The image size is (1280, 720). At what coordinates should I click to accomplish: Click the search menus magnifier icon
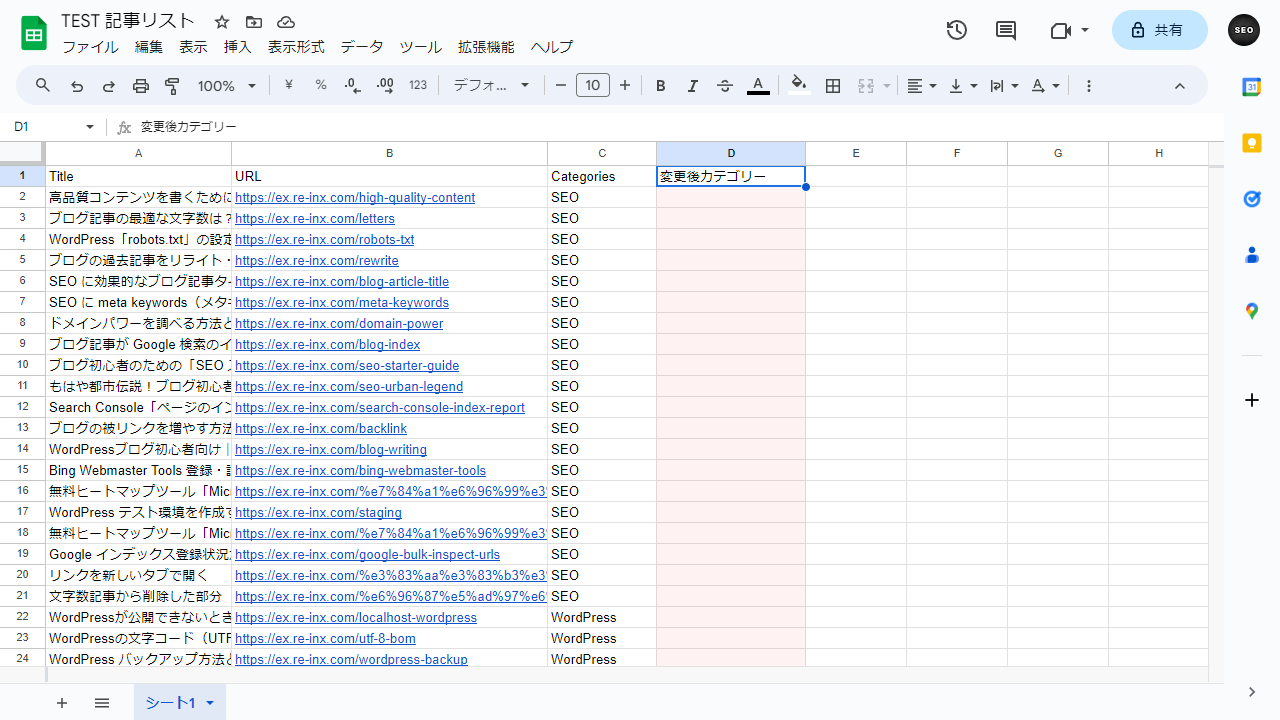click(43, 86)
